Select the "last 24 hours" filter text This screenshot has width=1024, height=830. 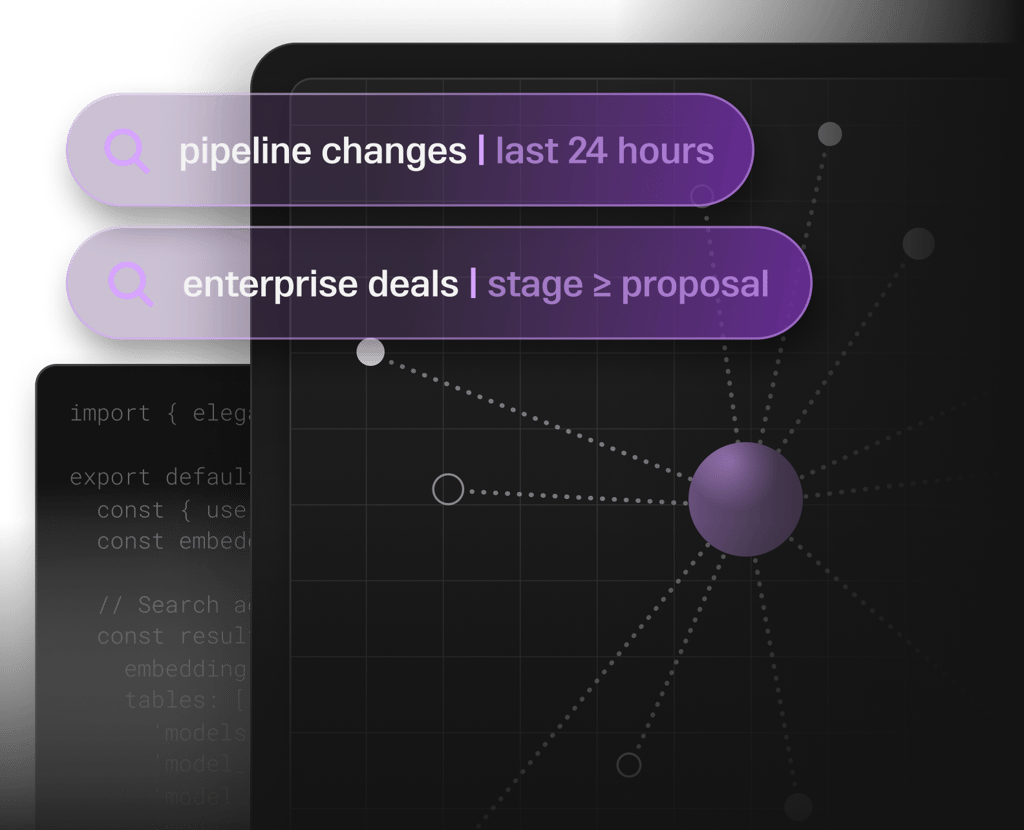click(605, 152)
